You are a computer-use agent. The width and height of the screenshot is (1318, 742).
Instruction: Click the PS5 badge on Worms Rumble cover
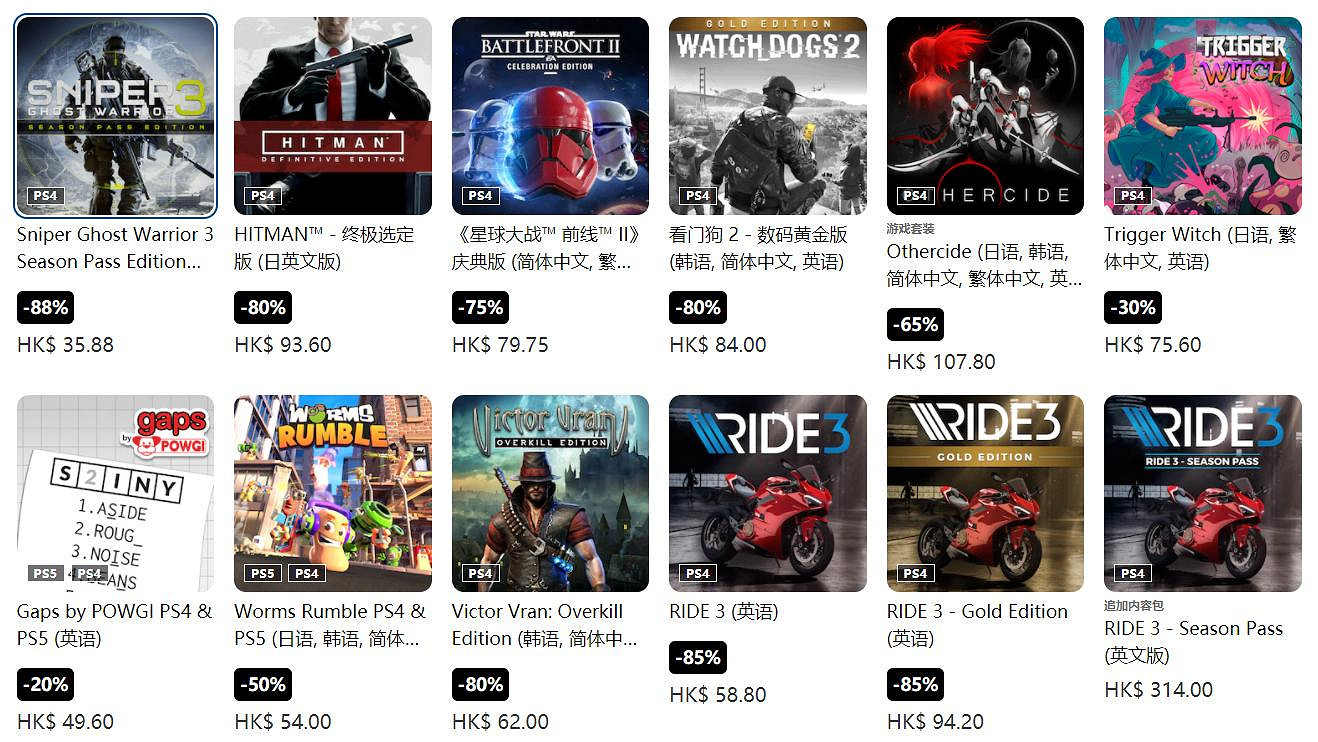[263, 574]
